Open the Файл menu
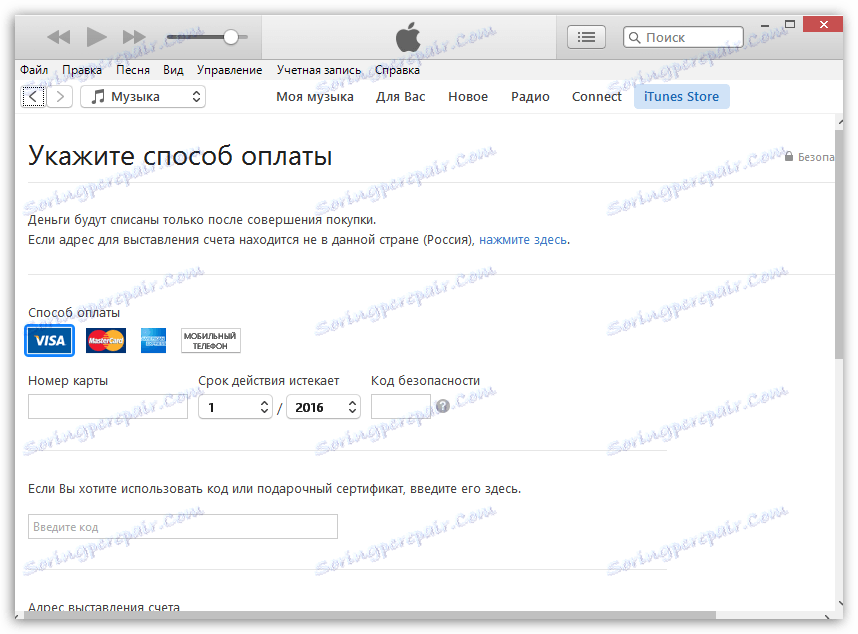The width and height of the screenshot is (858, 634). (x=34, y=70)
